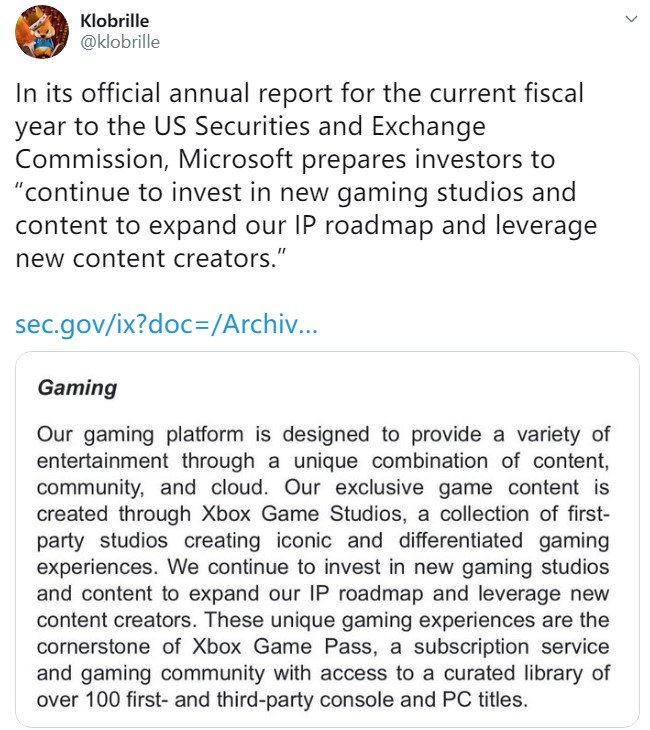Open the sec.gov document link
The height and width of the screenshot is (730, 650).
point(167,325)
